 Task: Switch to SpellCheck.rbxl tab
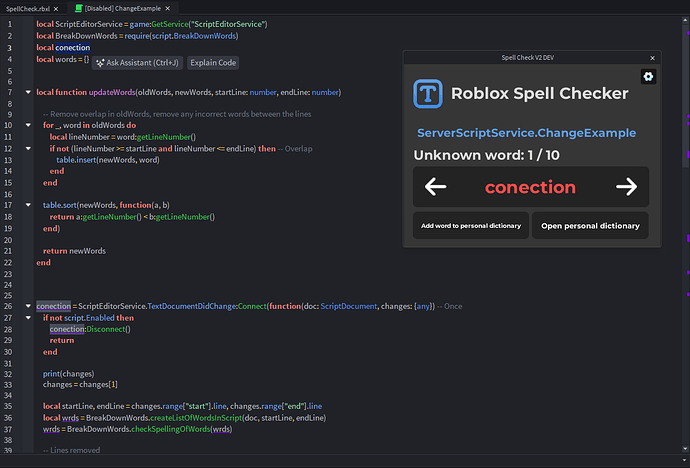tap(28, 9)
